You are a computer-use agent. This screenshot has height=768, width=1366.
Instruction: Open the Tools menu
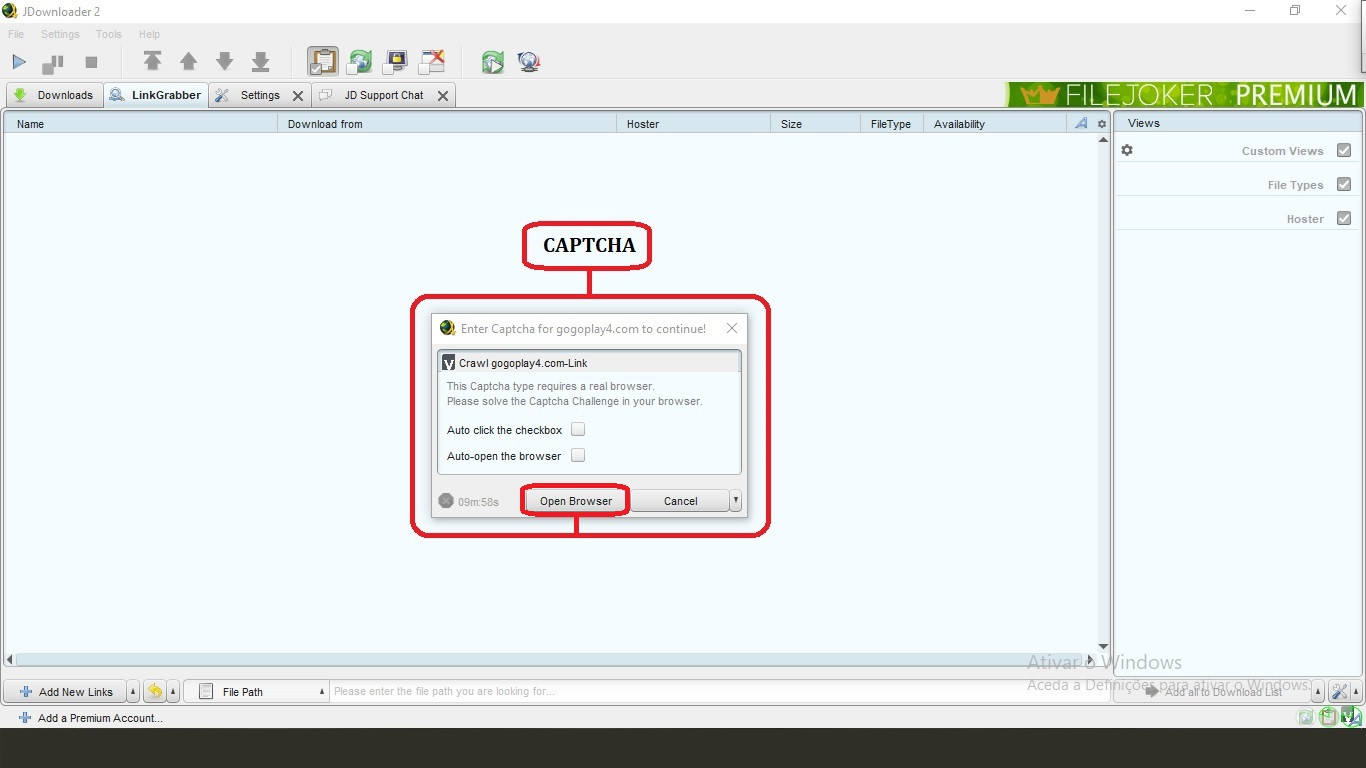coord(109,34)
